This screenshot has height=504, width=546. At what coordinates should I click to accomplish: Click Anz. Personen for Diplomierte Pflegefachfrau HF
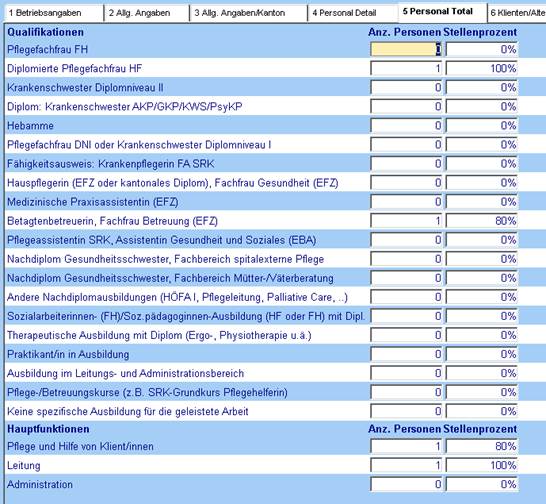(x=406, y=68)
